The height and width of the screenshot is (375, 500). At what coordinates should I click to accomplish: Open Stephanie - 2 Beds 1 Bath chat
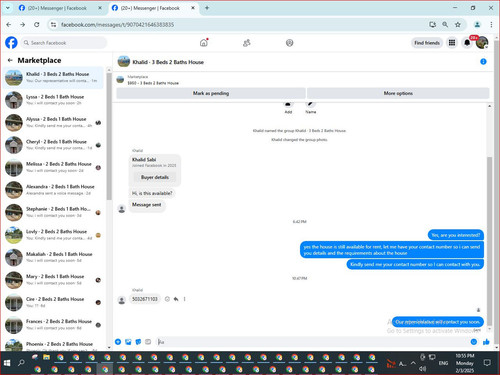click(x=53, y=212)
